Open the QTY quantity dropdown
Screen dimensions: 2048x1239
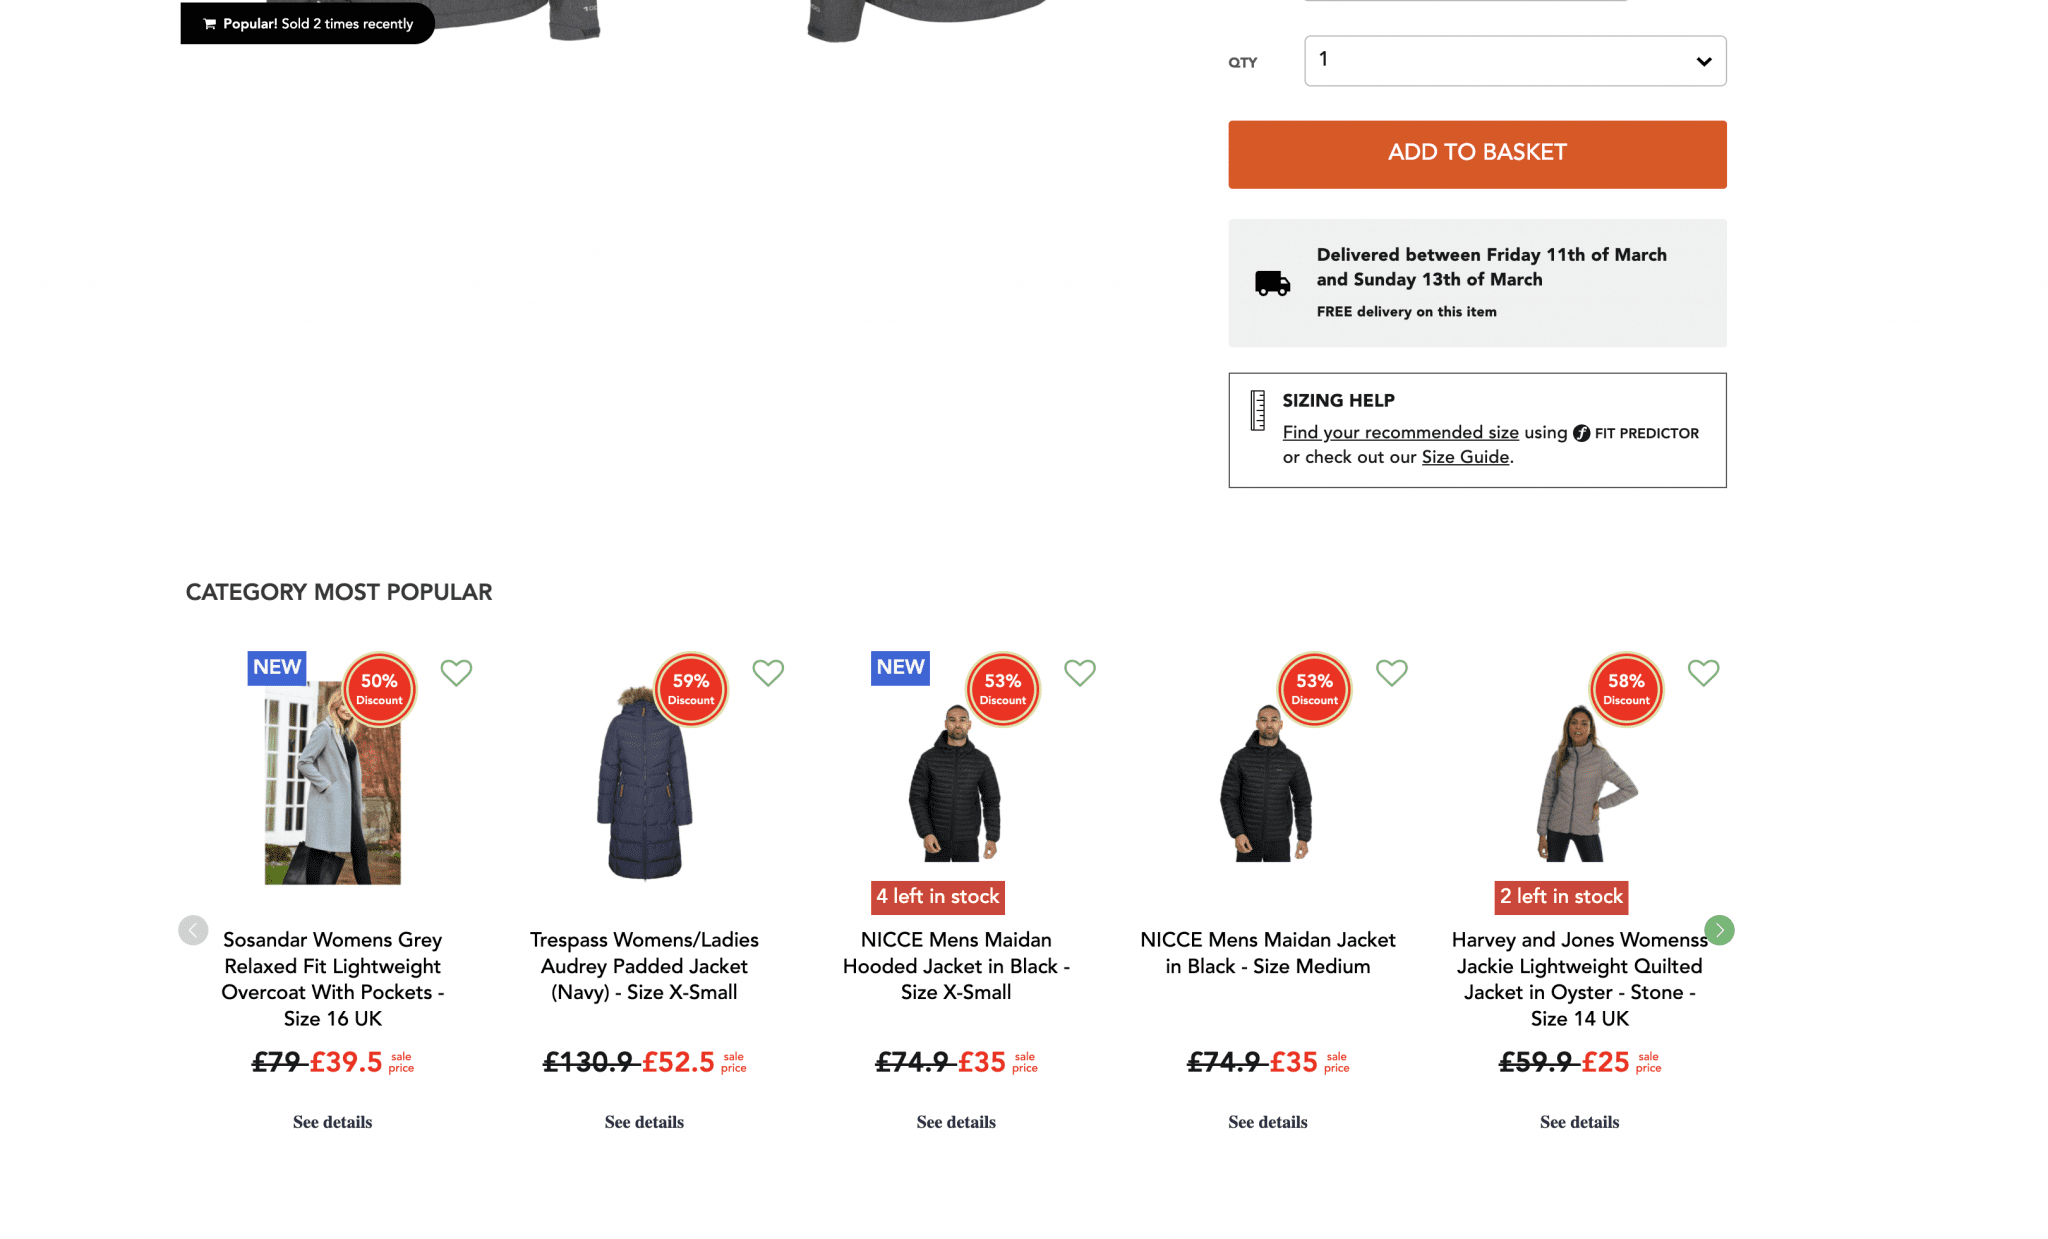pos(1515,61)
